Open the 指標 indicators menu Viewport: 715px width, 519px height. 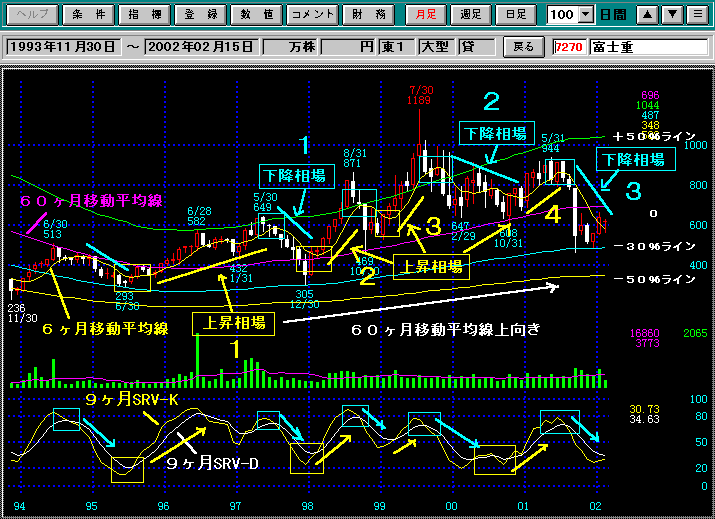click(x=141, y=15)
